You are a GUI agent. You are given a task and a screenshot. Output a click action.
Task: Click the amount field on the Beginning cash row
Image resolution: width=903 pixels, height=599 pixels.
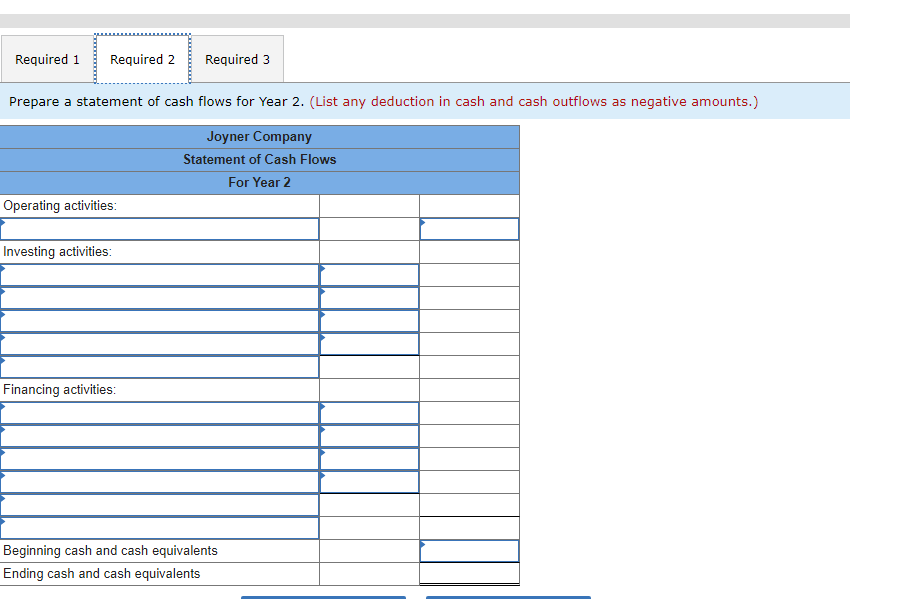click(469, 550)
